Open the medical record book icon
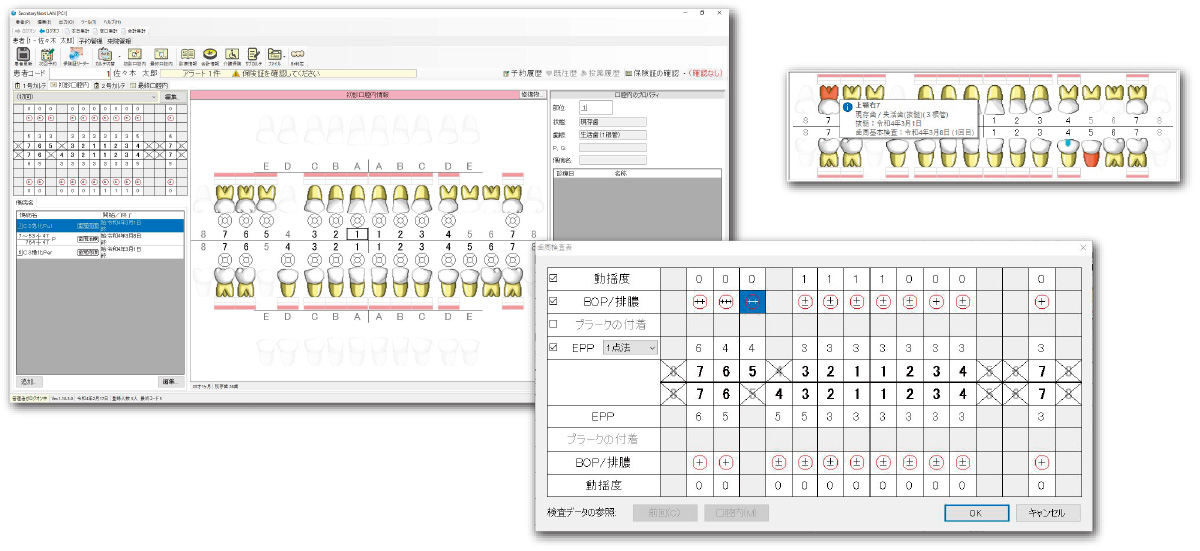The image size is (1200, 551). (x=188, y=56)
